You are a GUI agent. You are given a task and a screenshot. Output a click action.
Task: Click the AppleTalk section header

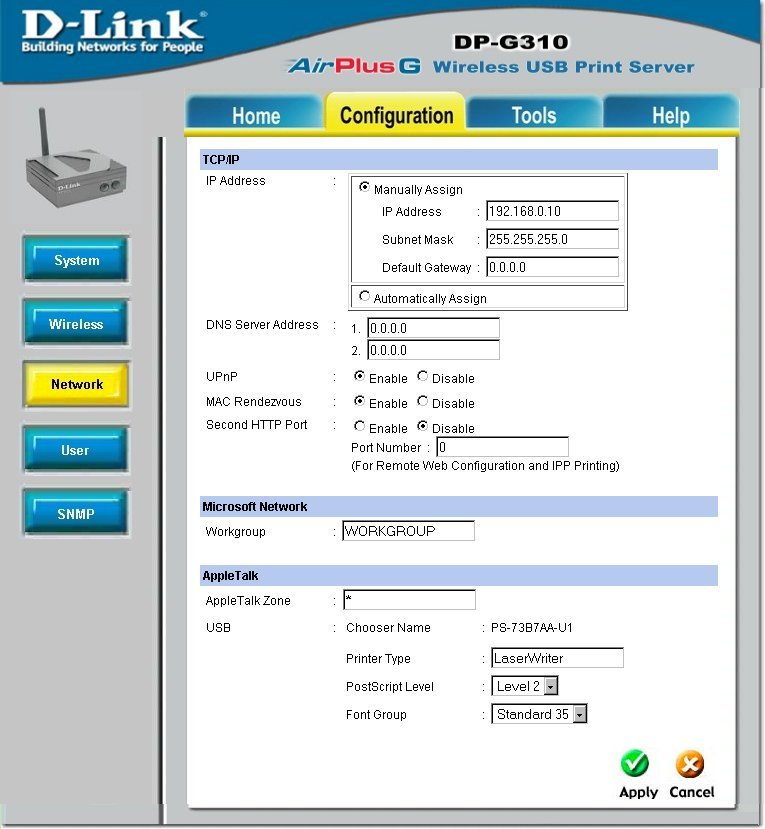(458, 575)
